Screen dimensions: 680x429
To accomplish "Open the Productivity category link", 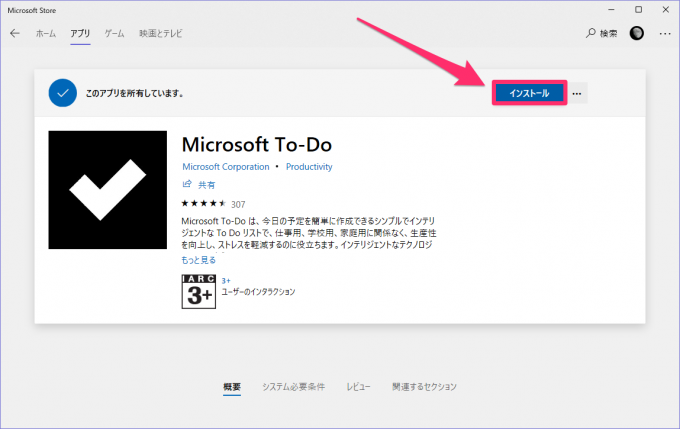I will [x=309, y=167].
